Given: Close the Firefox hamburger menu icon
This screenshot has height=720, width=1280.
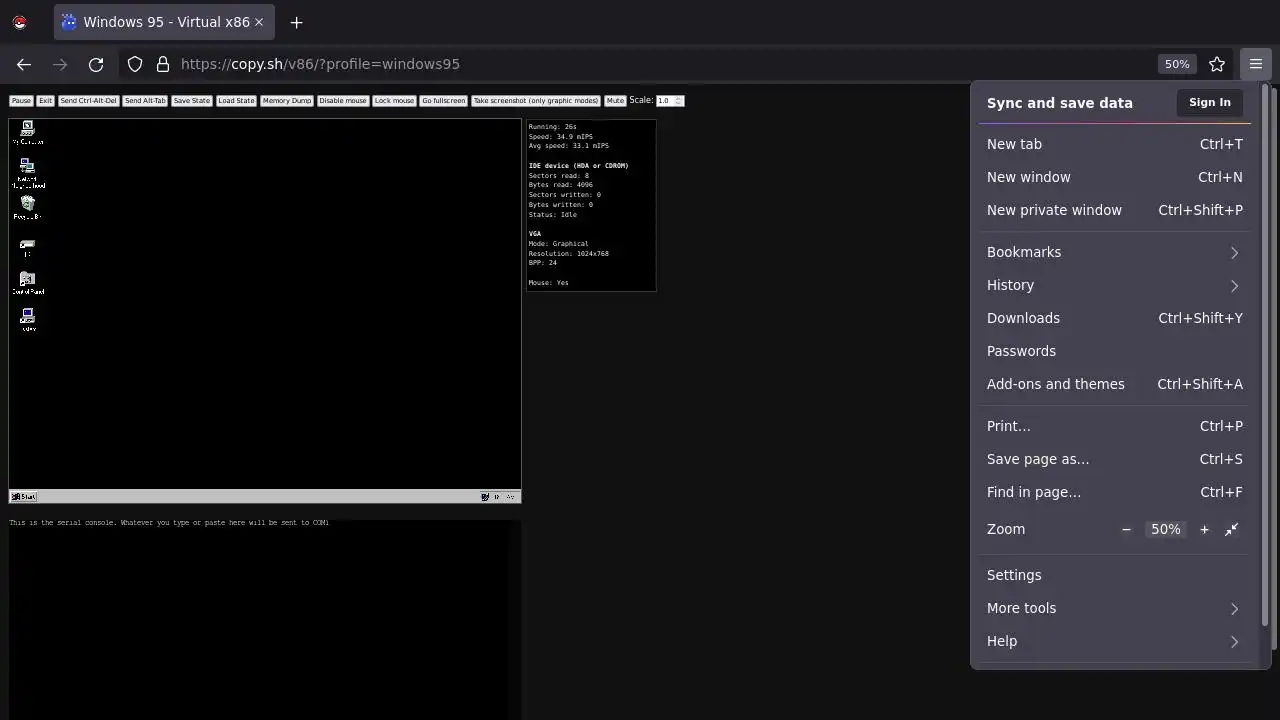Looking at the screenshot, I should (1256, 64).
